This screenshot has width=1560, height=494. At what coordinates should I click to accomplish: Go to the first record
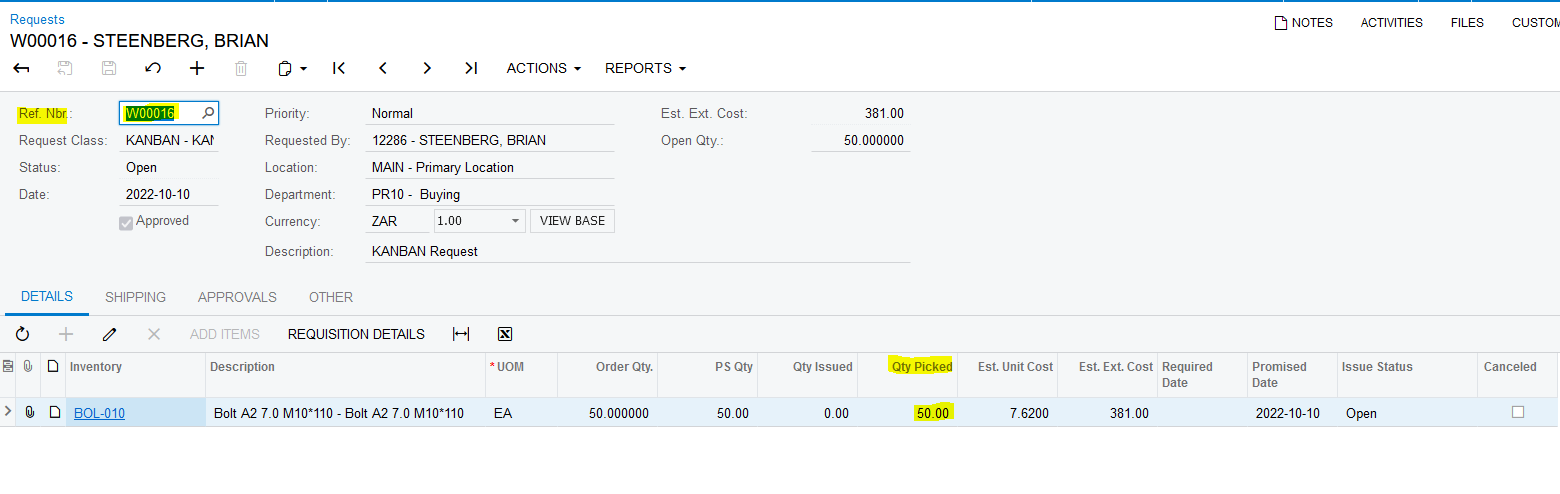tap(339, 68)
